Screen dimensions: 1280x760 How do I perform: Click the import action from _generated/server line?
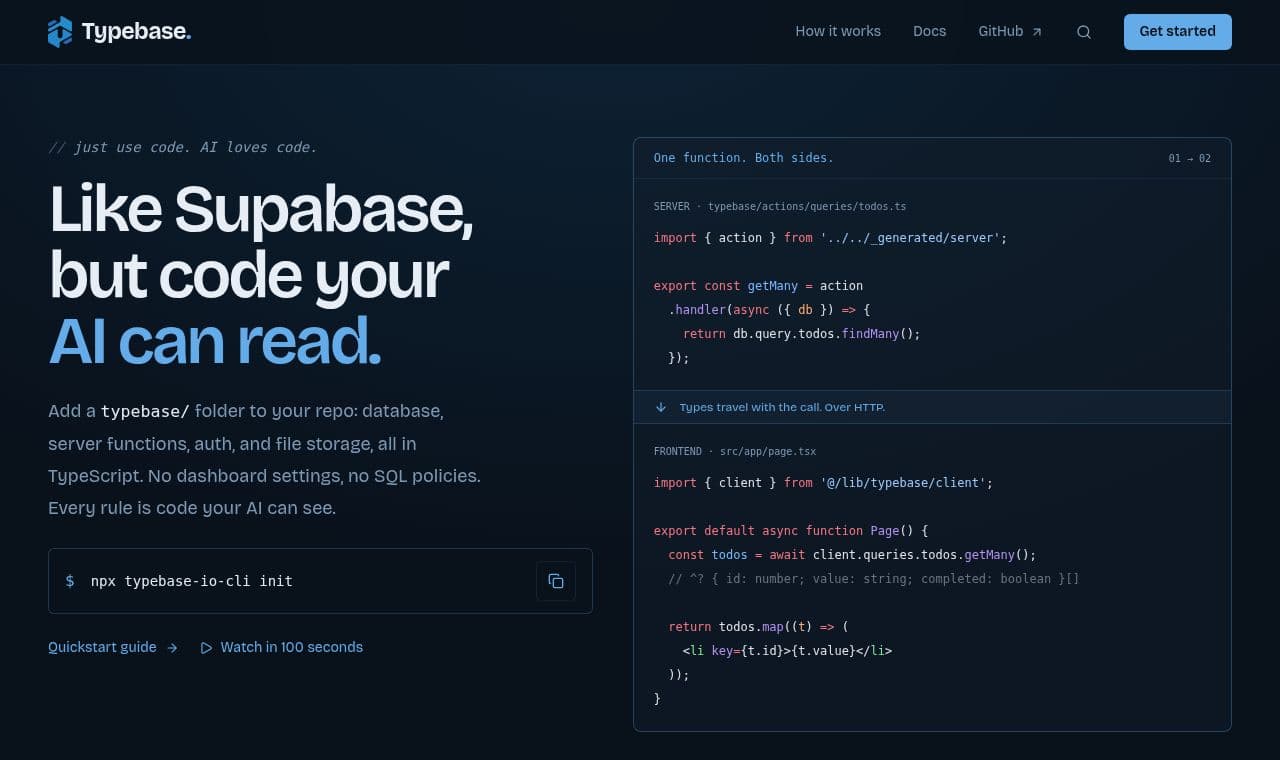tap(830, 238)
